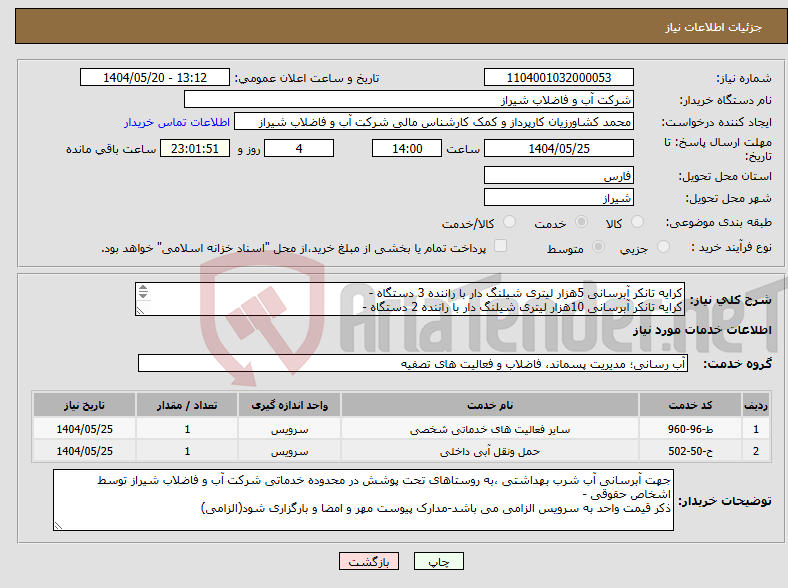The height and width of the screenshot is (588, 788).
Task: Click the remaining days field 4
Action: pos(299,148)
